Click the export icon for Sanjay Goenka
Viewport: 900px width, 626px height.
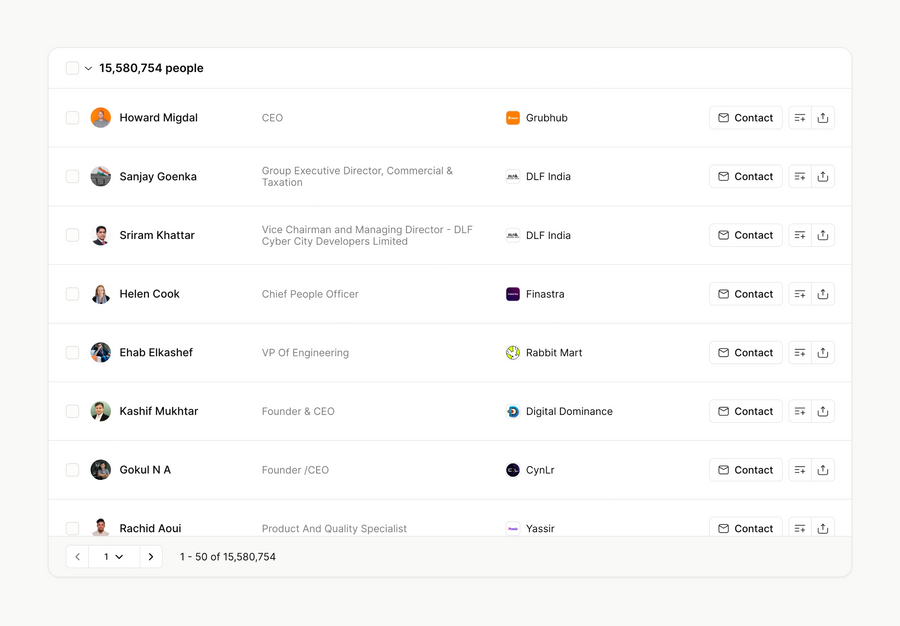tap(823, 176)
